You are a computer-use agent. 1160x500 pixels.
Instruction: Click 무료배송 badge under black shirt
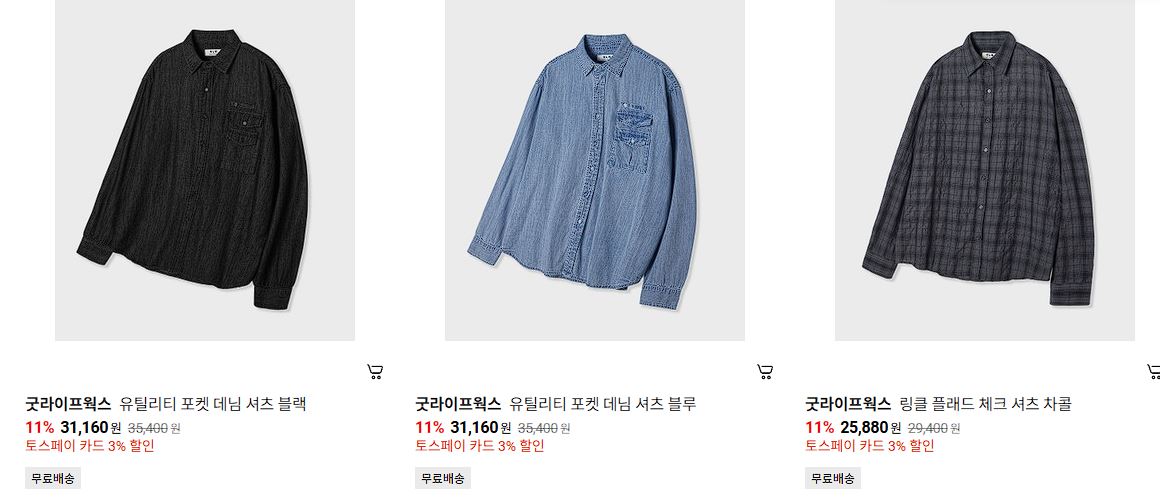[x=53, y=478]
